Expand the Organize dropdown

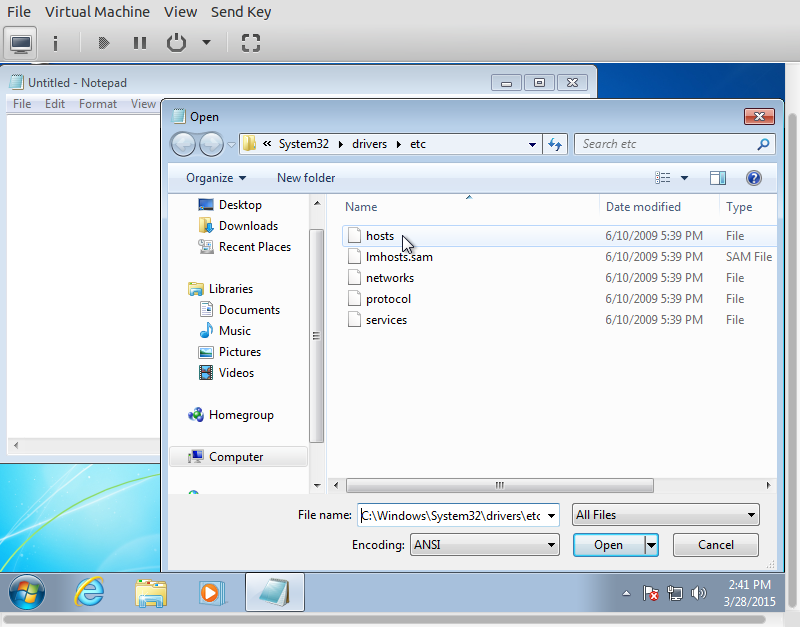pos(216,178)
